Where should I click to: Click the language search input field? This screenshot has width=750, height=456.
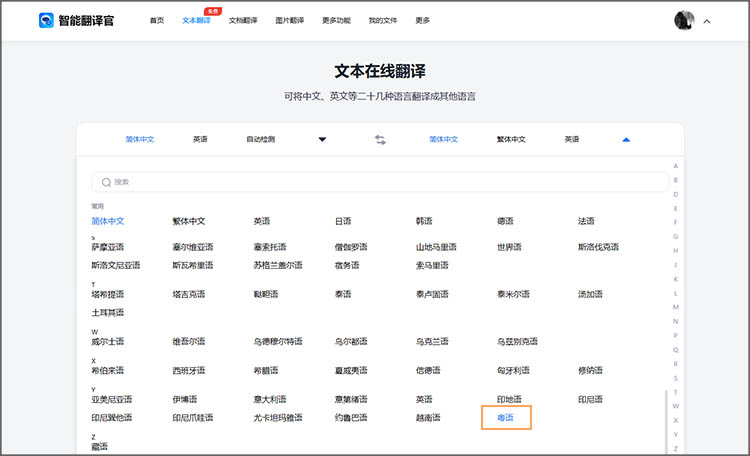pos(380,182)
